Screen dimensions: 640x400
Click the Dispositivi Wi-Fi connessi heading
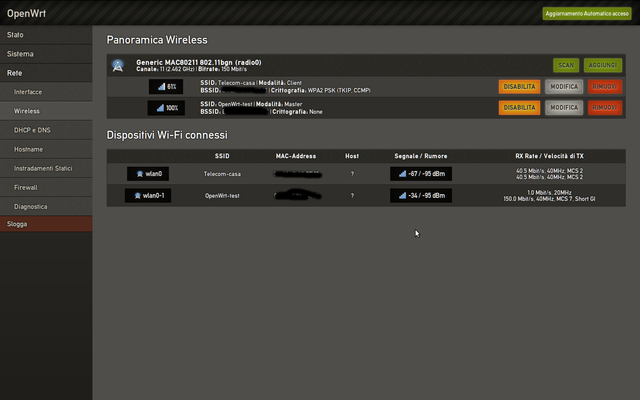tap(167, 135)
